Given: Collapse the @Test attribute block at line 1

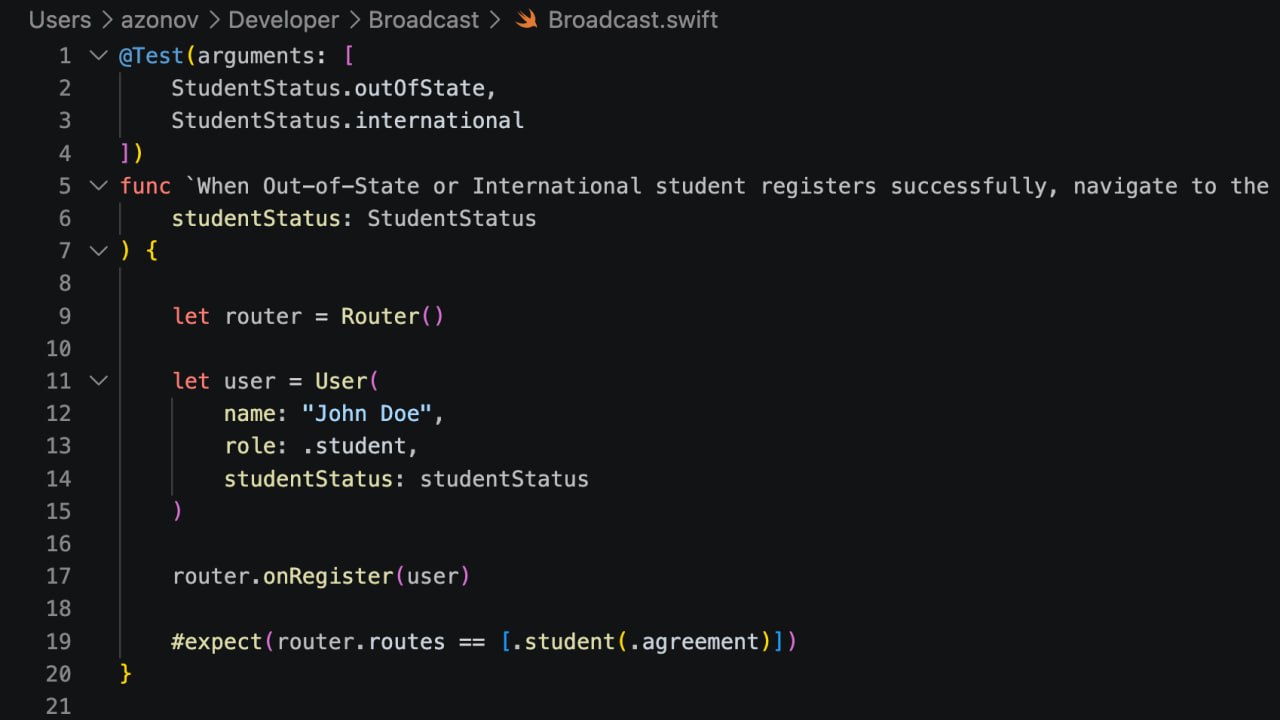Looking at the screenshot, I should 98,55.
